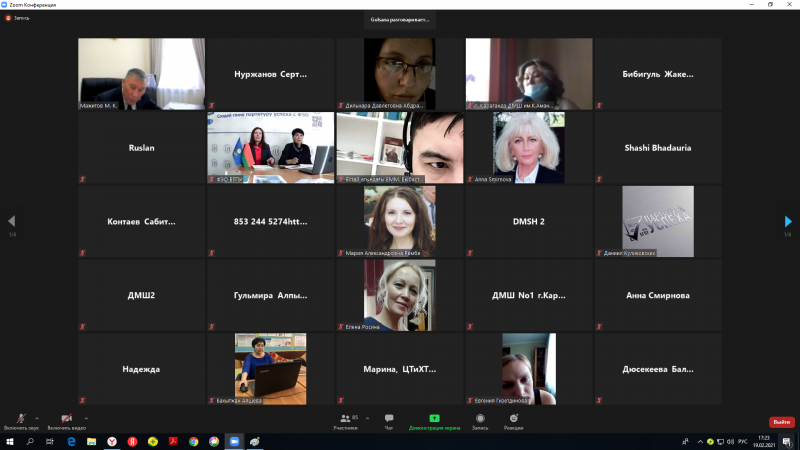The height and width of the screenshot is (450, 800).
Task: Click the DMSH 2 participant tile
Action: pos(529,221)
